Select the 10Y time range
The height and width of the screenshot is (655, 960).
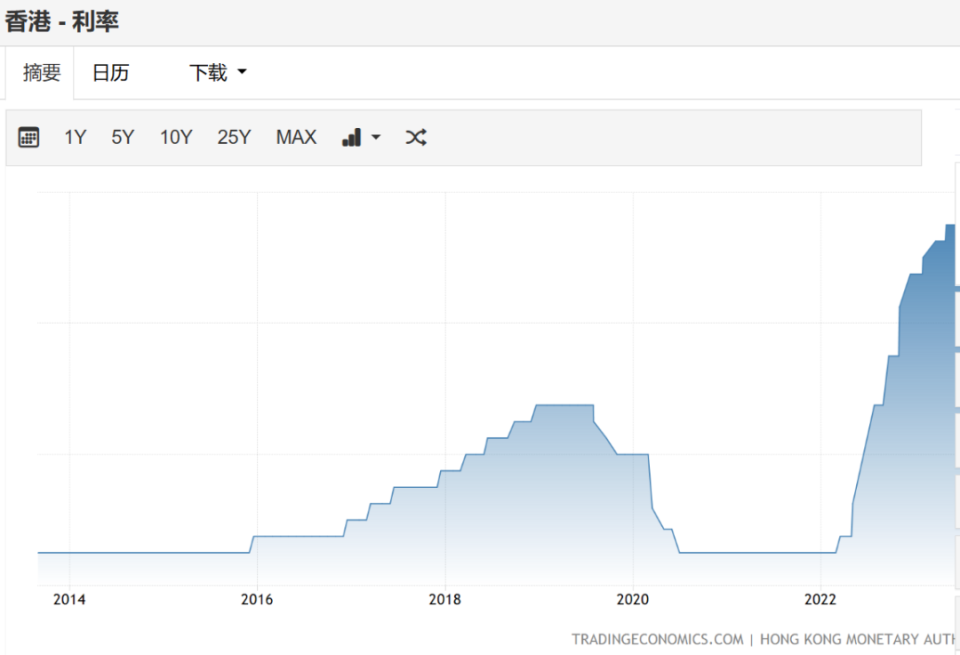tap(176, 137)
